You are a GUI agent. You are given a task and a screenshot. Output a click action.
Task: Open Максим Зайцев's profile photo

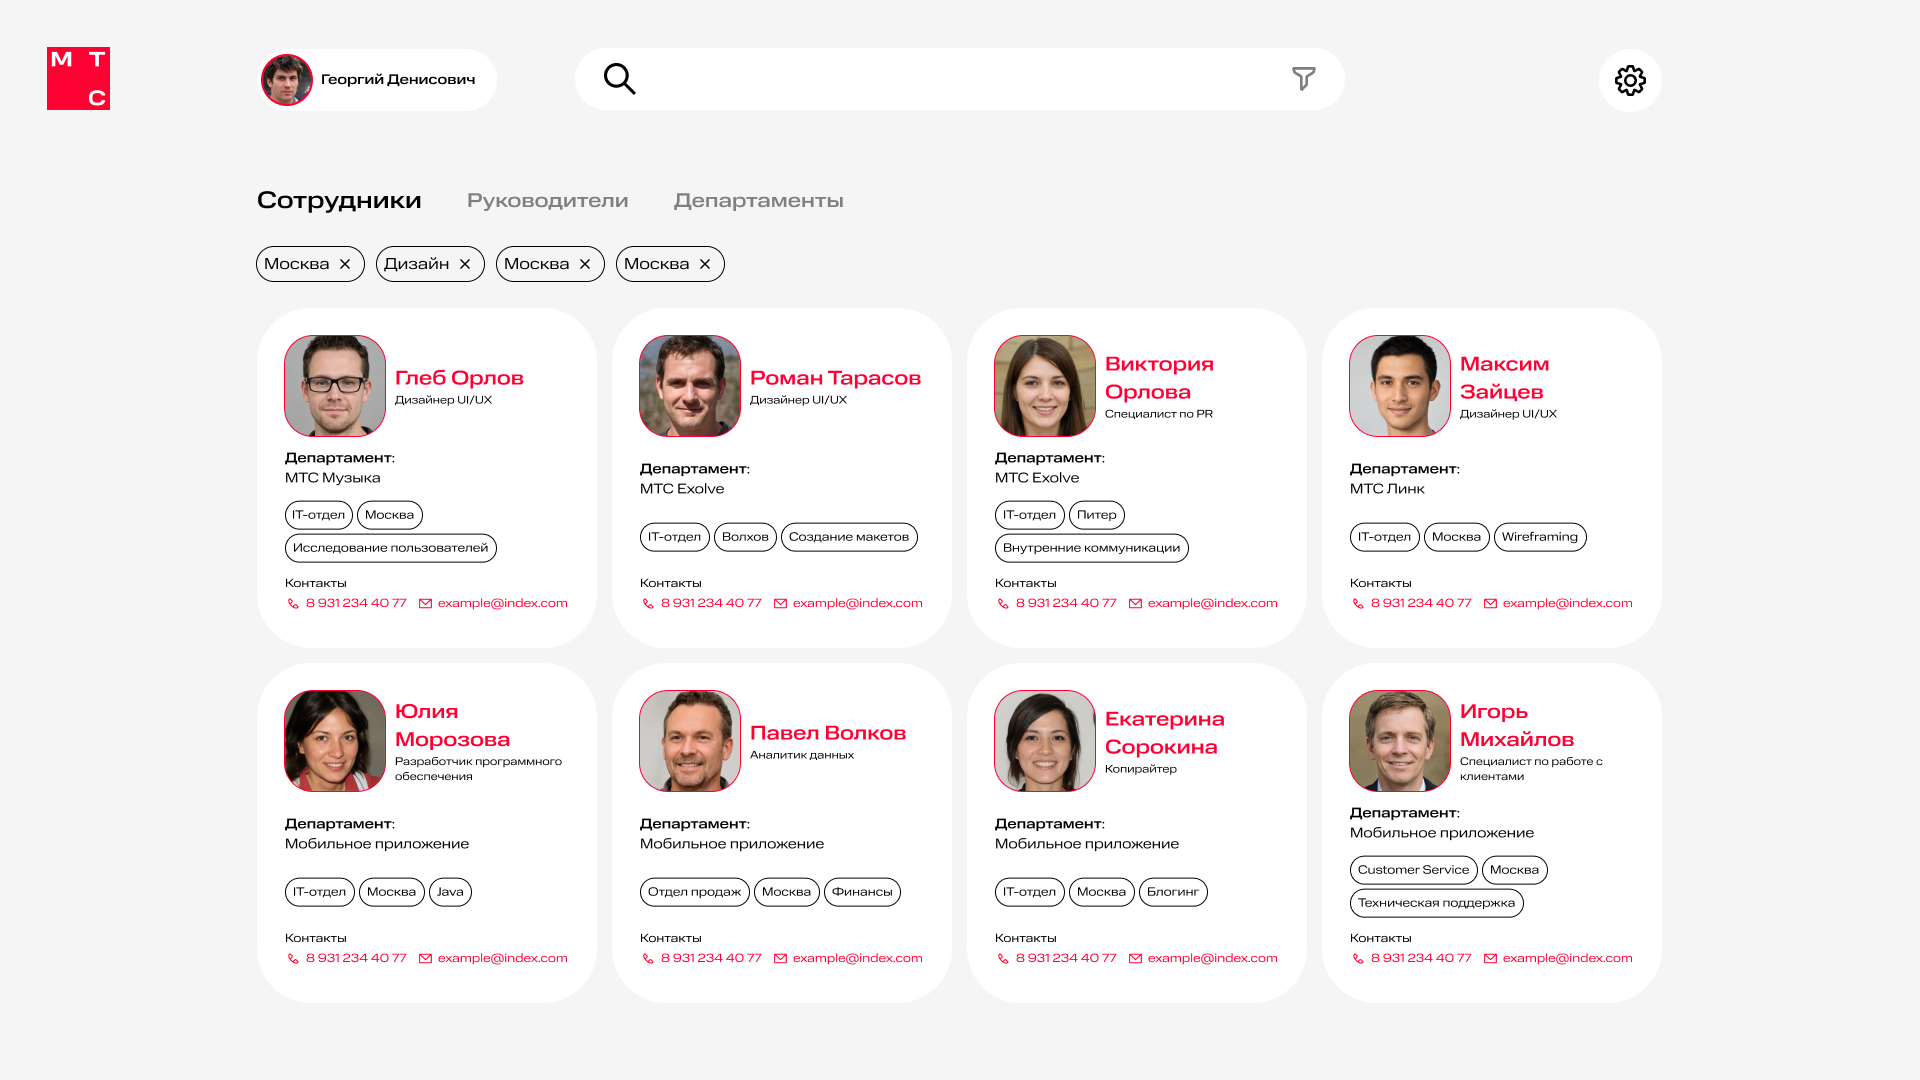(1399, 386)
